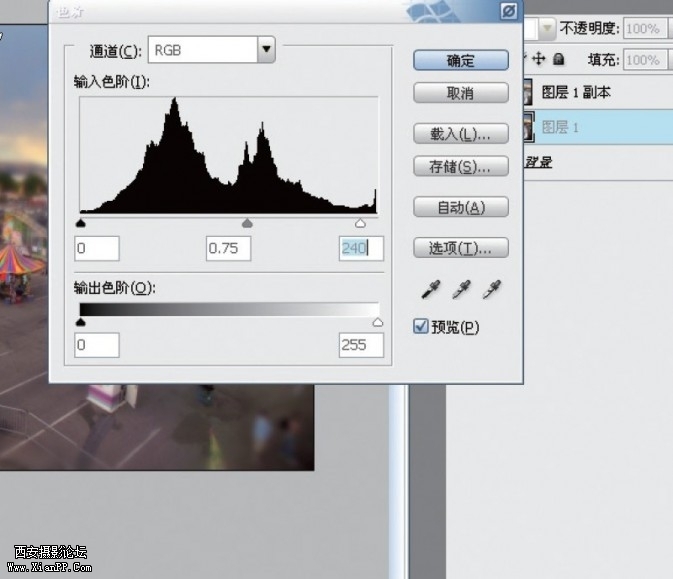
Task: Open 选项 options dialog
Action: pos(460,248)
